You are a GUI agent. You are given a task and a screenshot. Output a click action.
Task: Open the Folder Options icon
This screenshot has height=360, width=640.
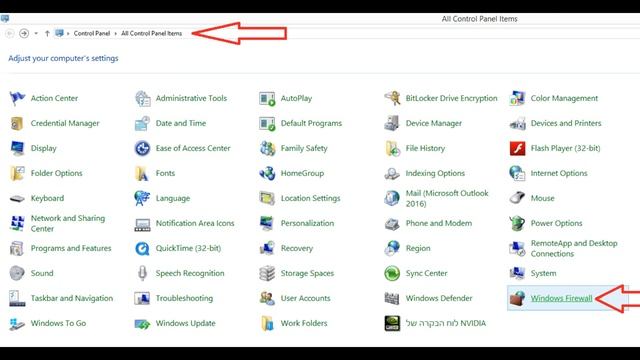point(17,173)
